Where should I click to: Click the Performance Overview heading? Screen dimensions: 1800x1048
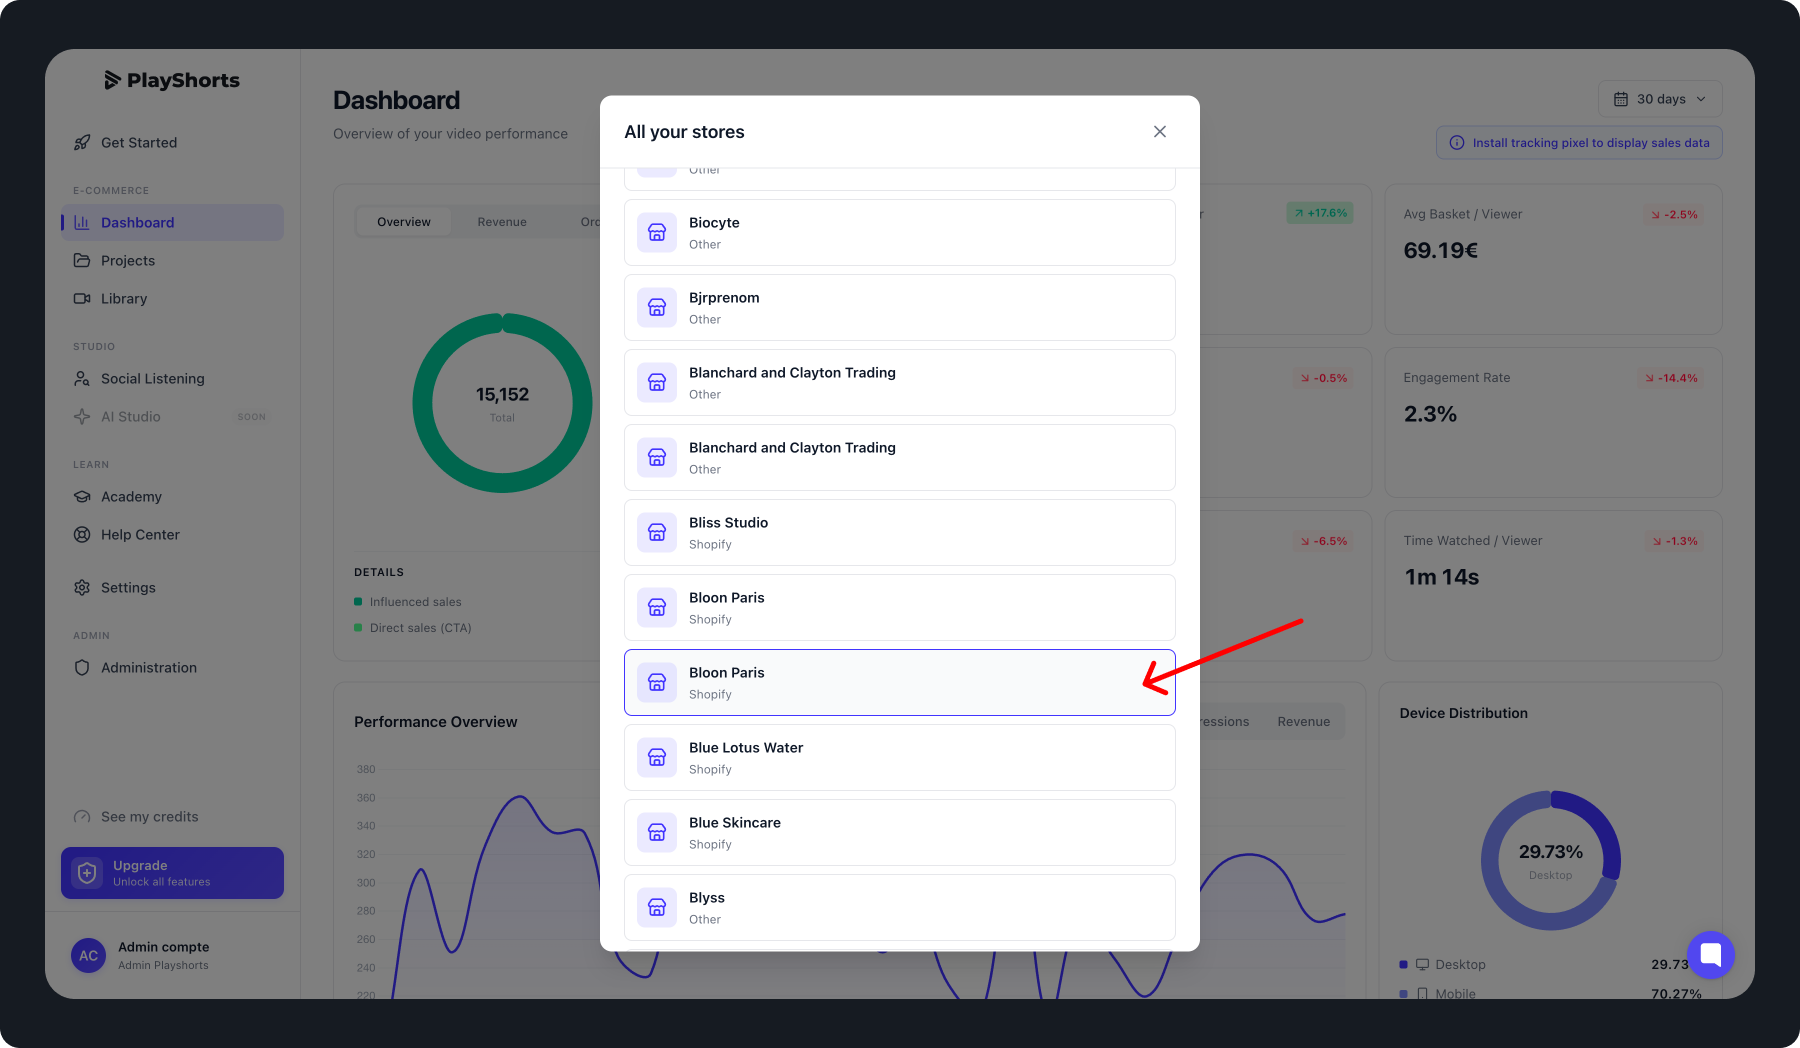436,722
